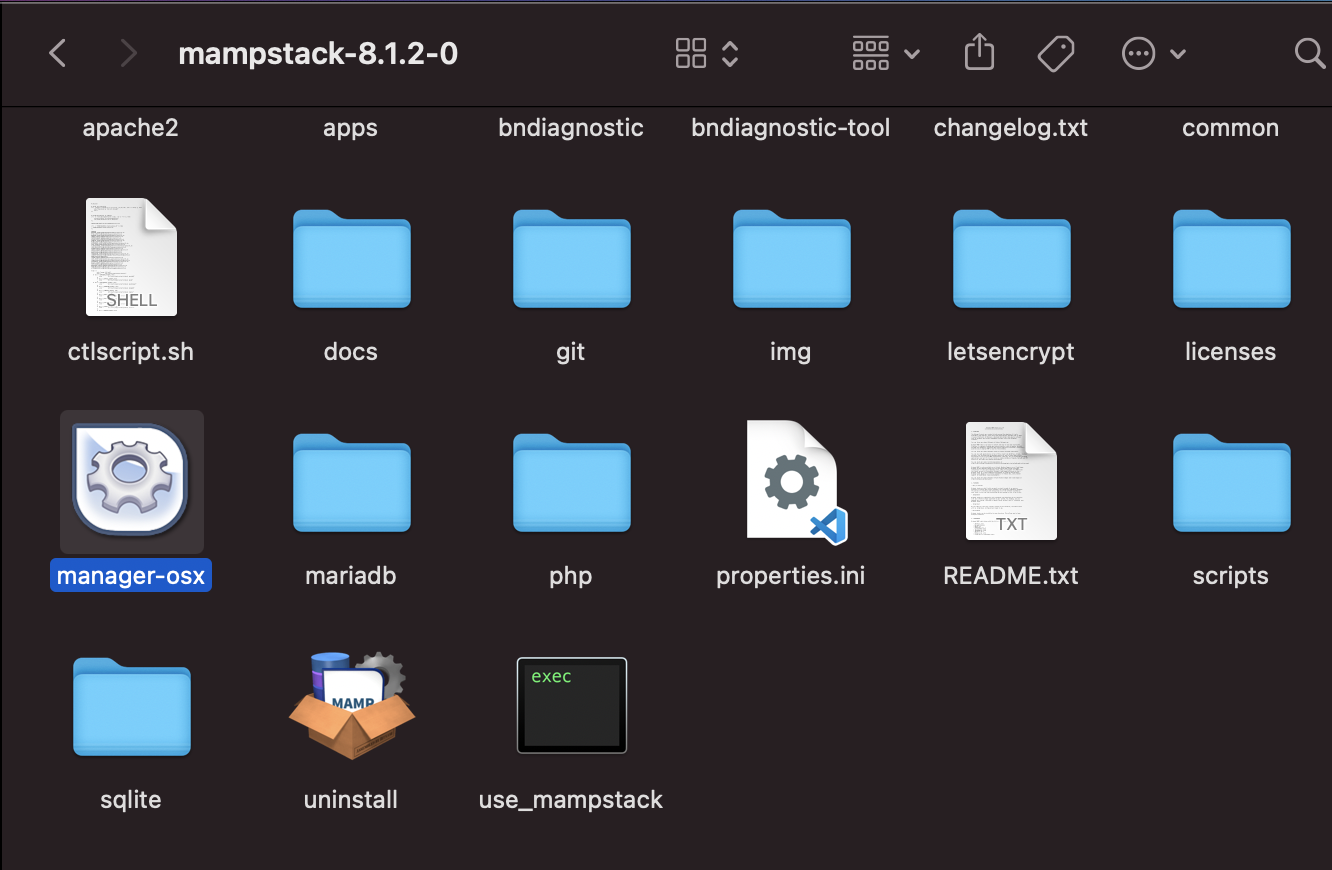This screenshot has width=1332, height=870.
Task: Open the group-by options icon
Action: pos(870,53)
